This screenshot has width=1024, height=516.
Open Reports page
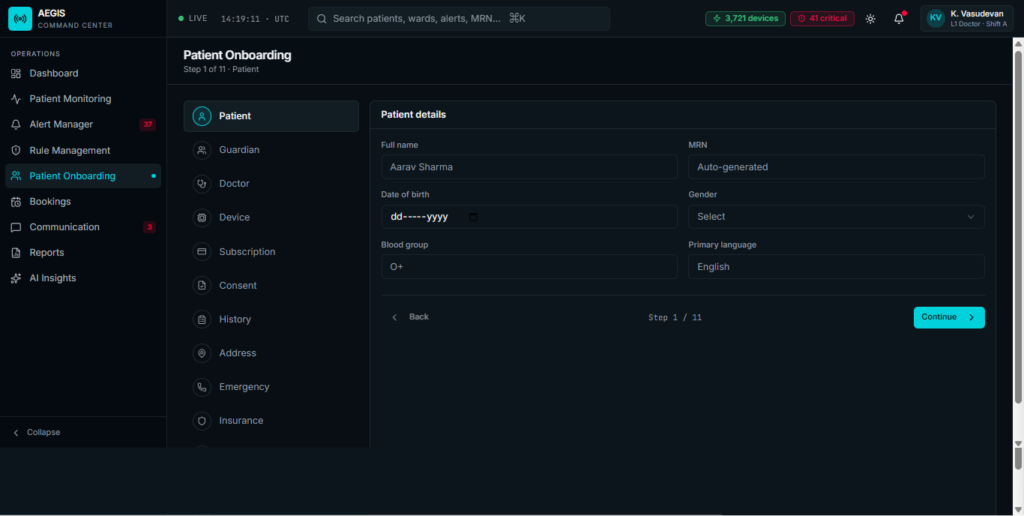click(x=83, y=252)
